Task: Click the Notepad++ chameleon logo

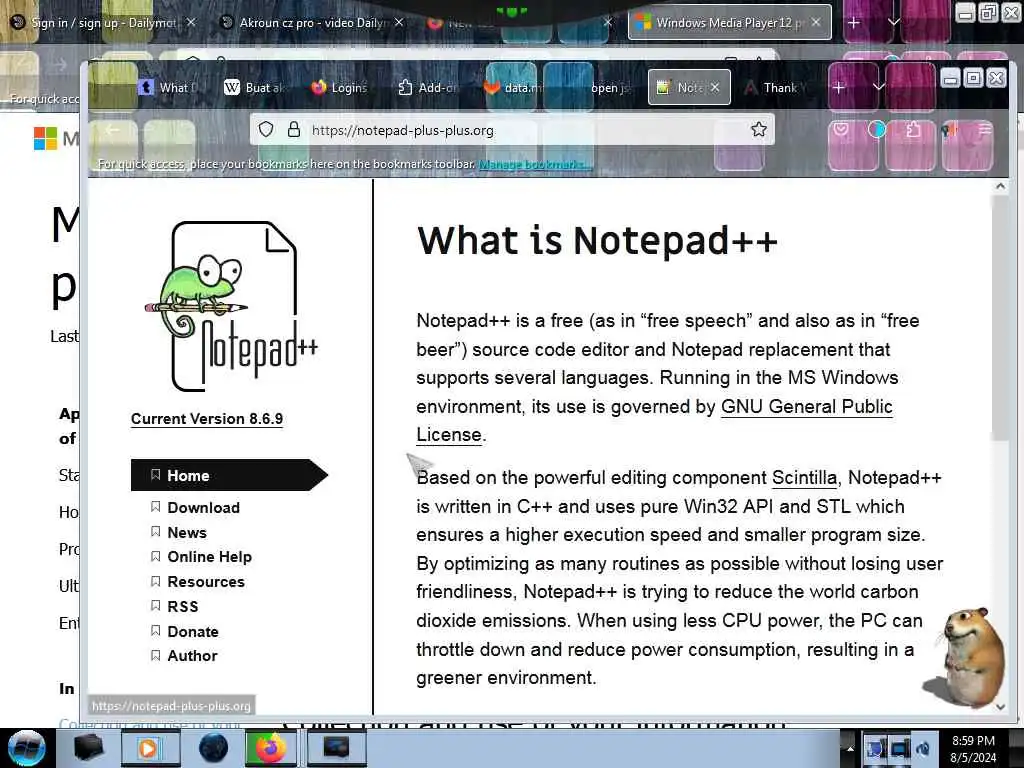Action: [231, 306]
